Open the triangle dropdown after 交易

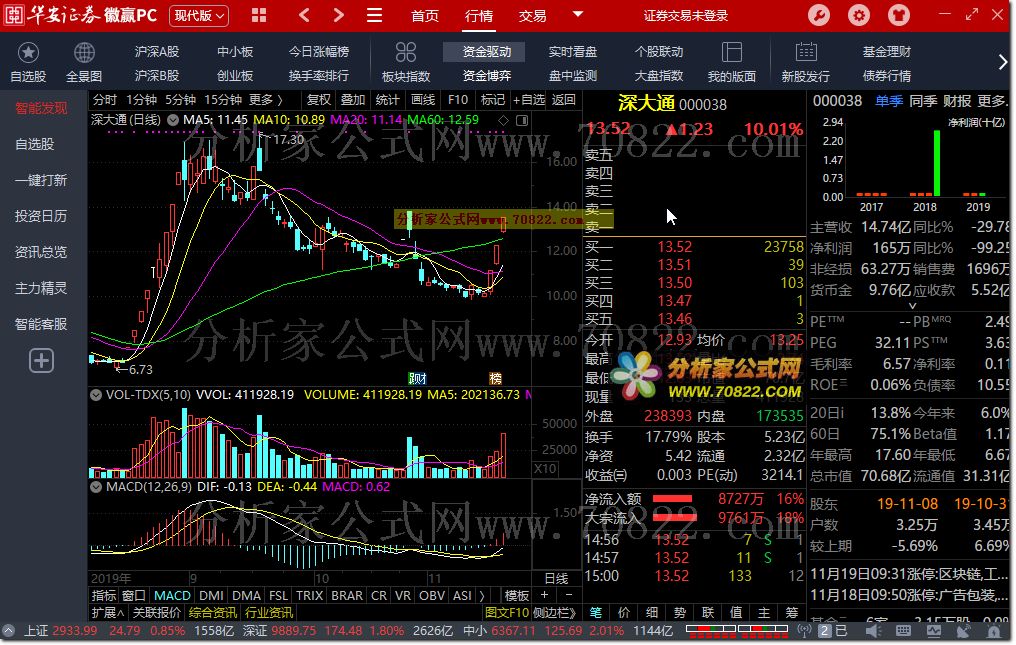[578, 14]
